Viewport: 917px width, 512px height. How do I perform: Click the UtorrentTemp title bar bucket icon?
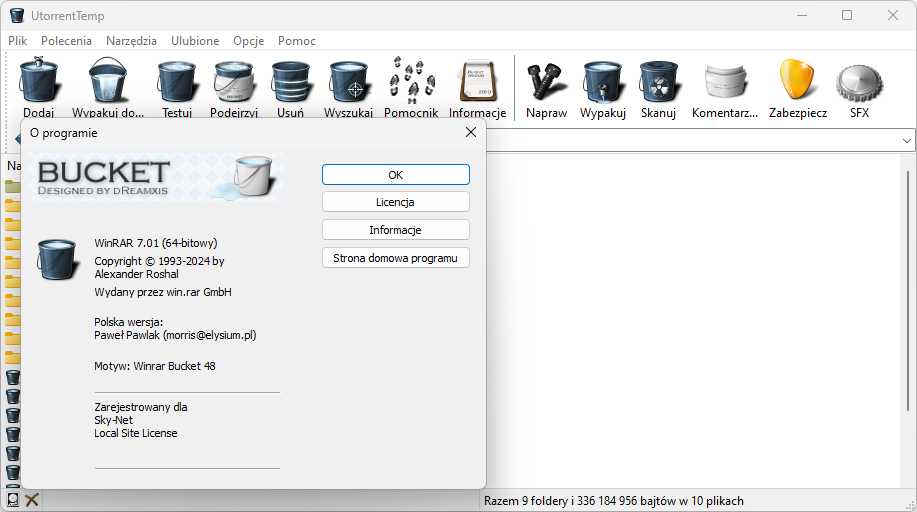pyautogui.click(x=17, y=15)
